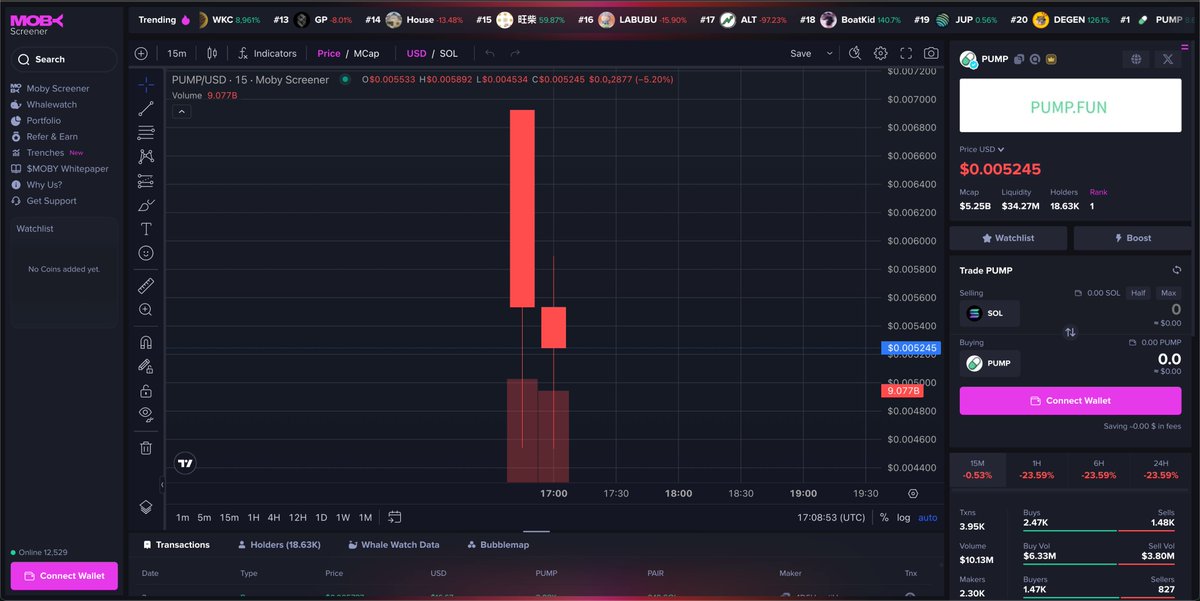
Task: Activate the zoom in tool
Action: [146, 310]
